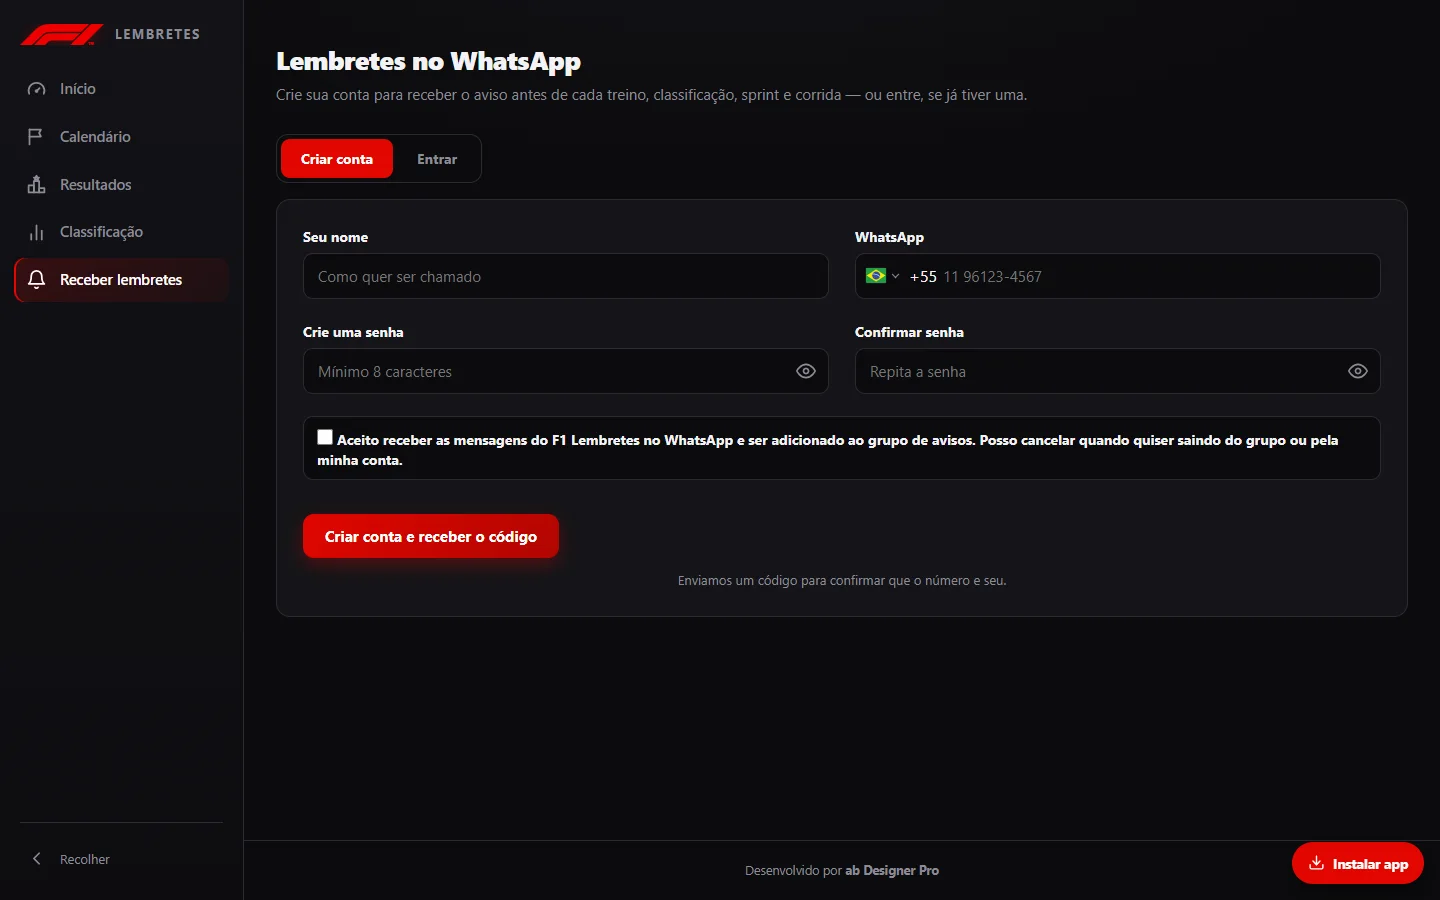Click the Lembretes no WhatsApp heading

click(428, 61)
